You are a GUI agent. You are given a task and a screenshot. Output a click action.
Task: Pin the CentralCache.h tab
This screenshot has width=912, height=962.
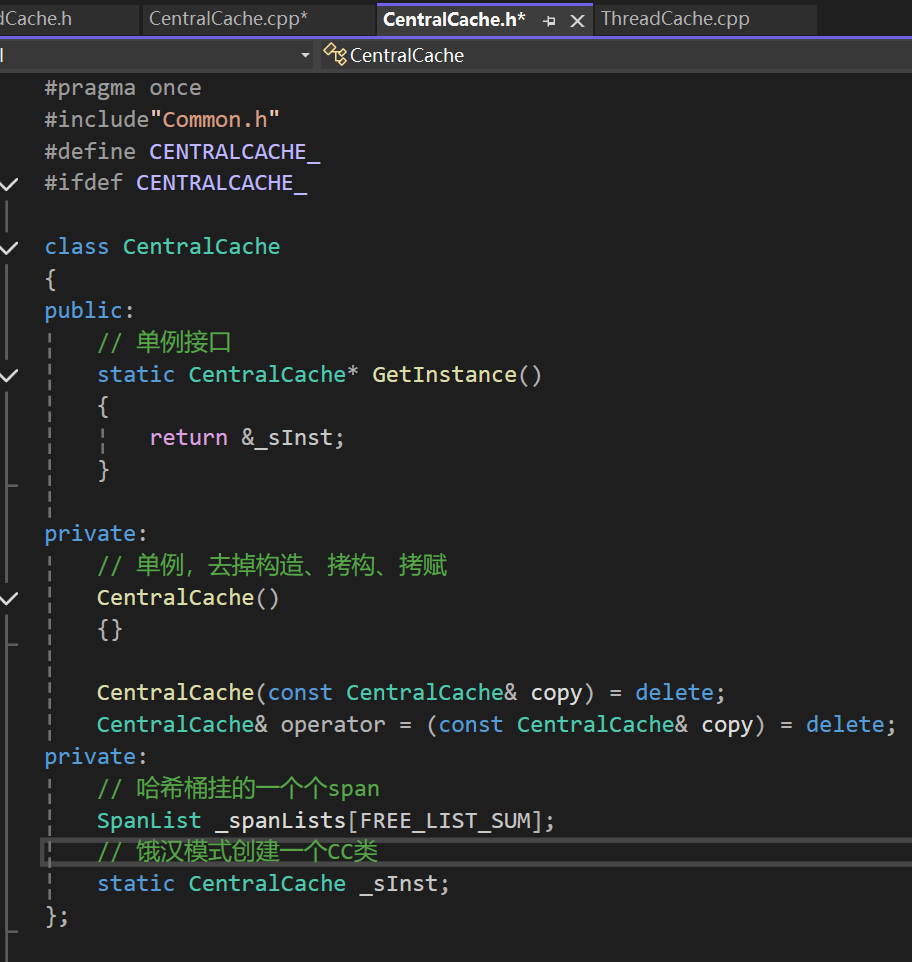click(x=549, y=21)
